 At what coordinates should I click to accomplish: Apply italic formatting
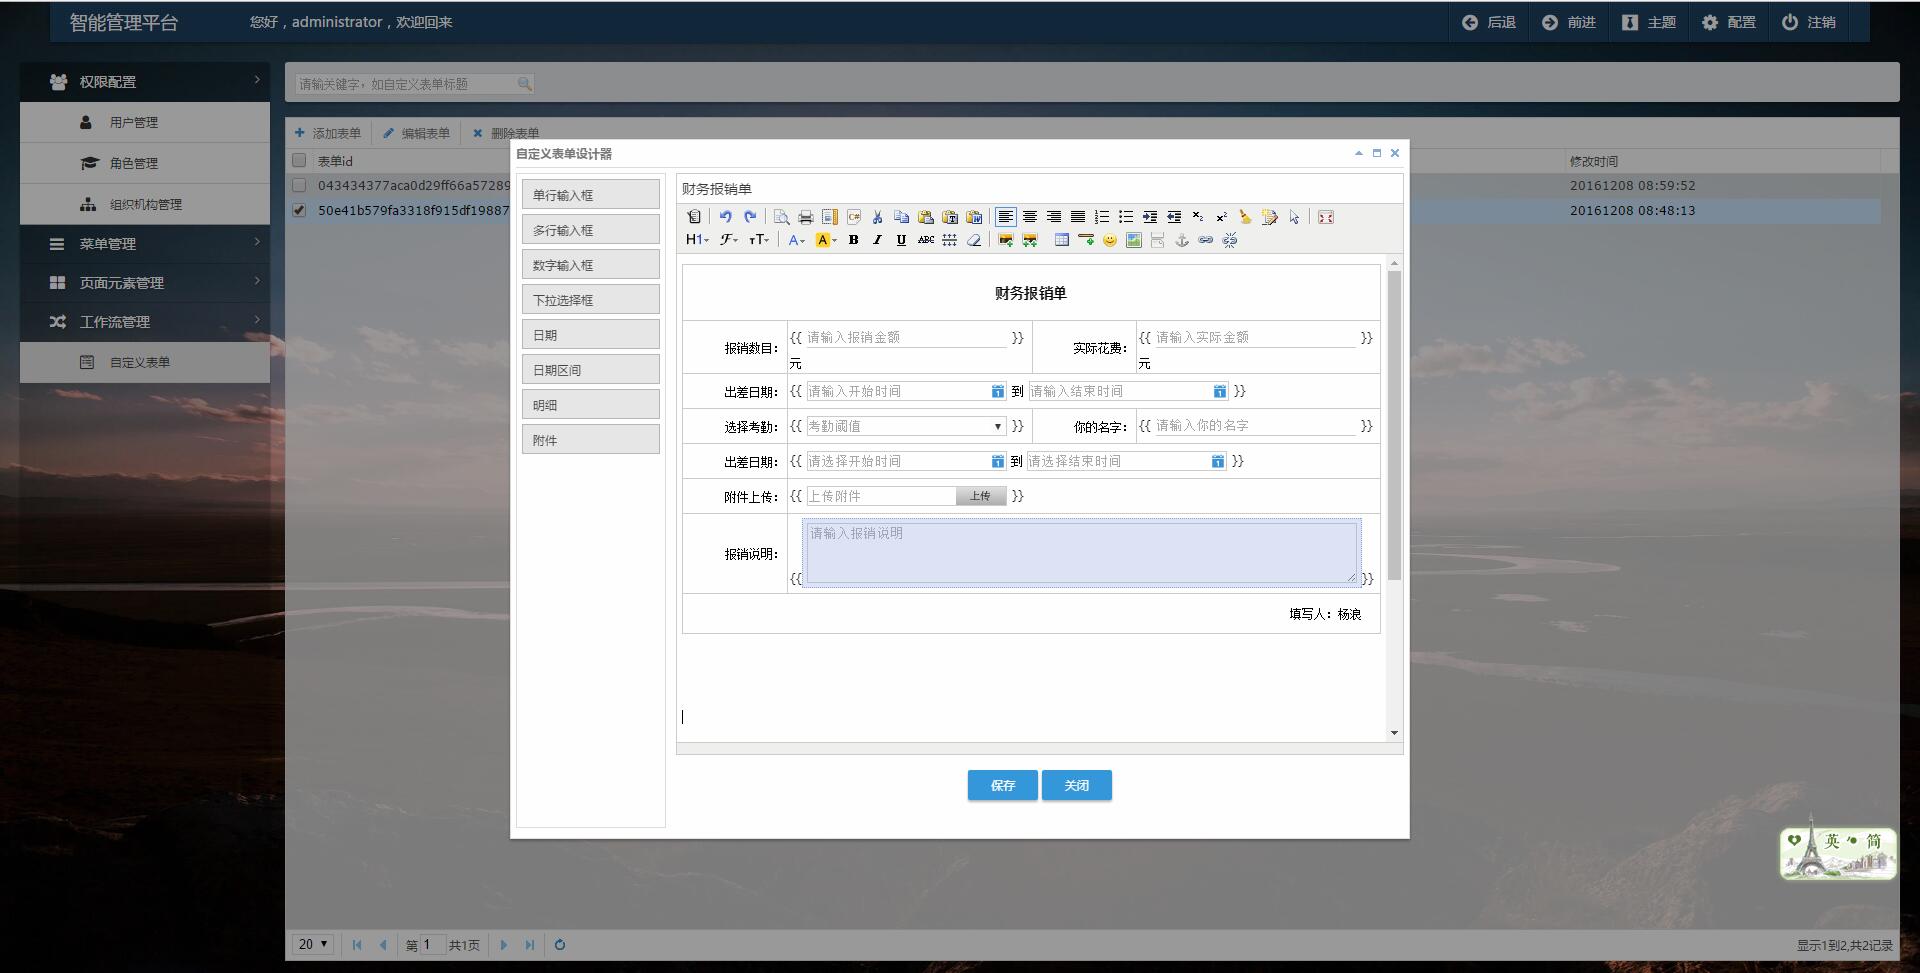878,240
